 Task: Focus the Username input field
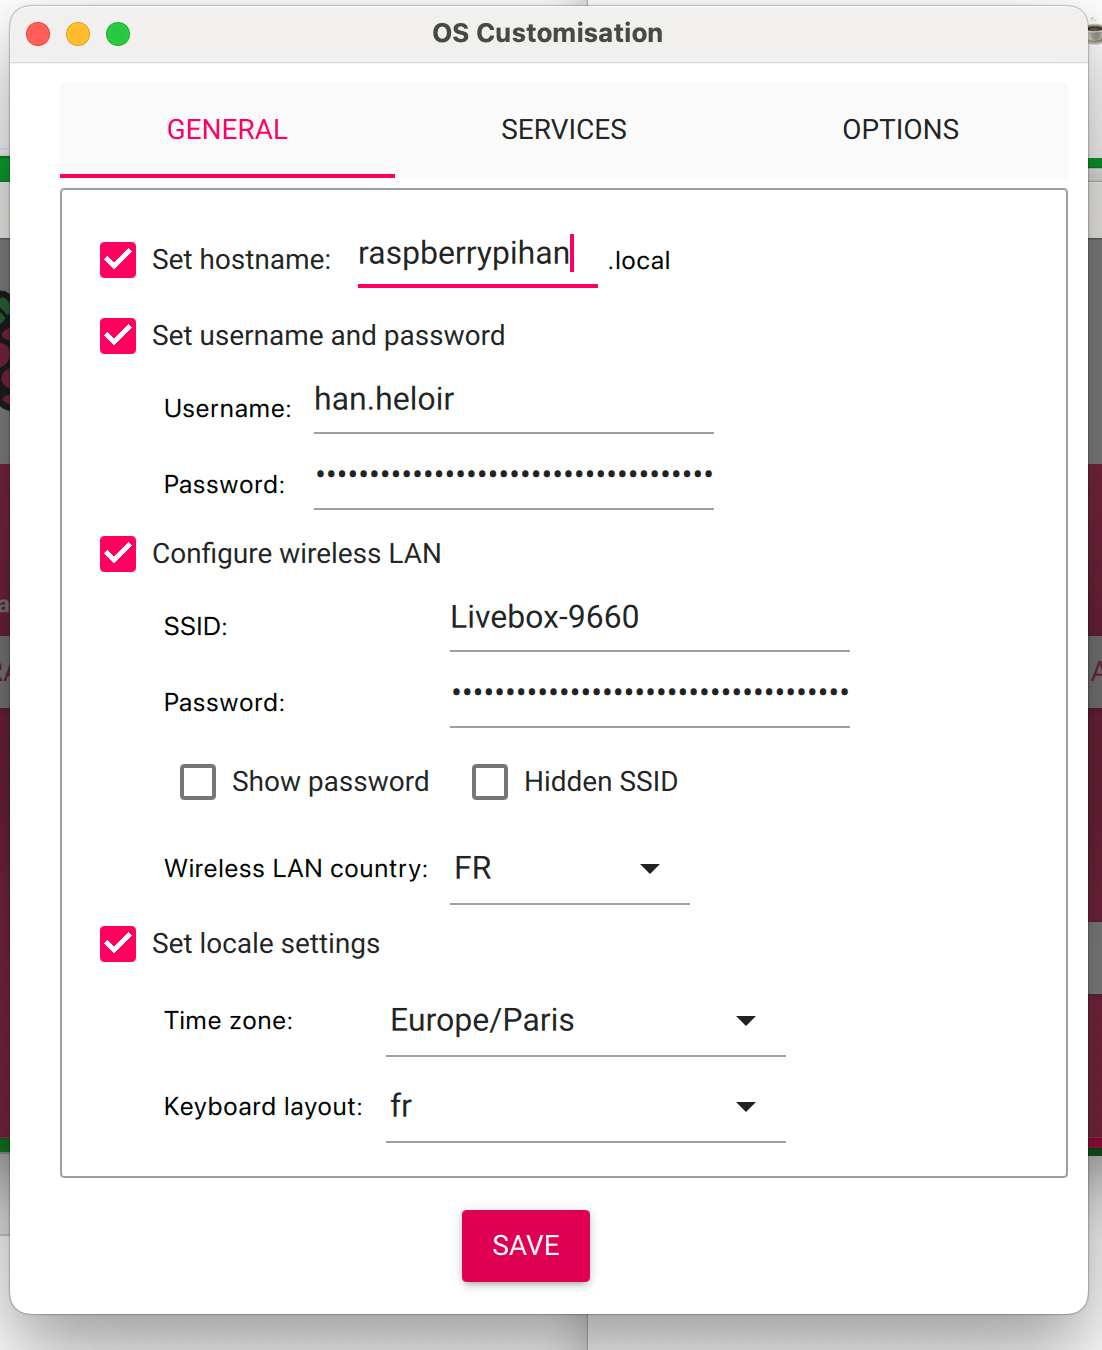513,401
